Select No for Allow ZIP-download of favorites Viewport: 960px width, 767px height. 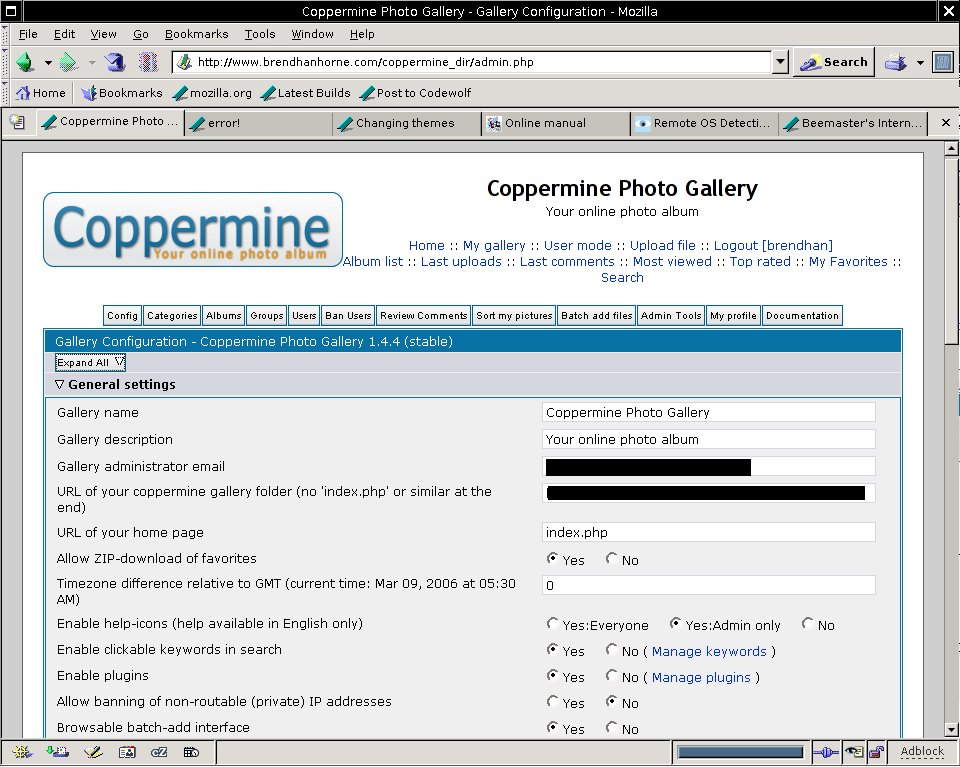(612, 558)
